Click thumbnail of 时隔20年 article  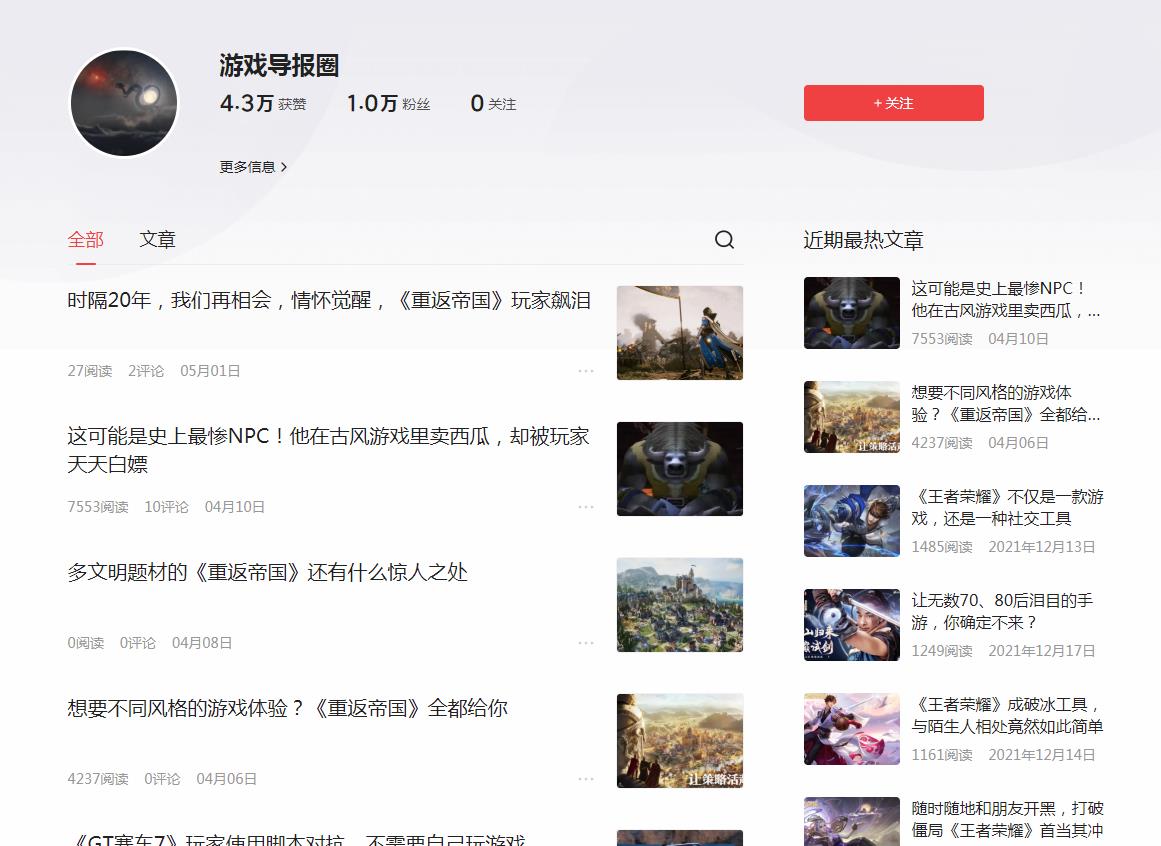point(680,333)
